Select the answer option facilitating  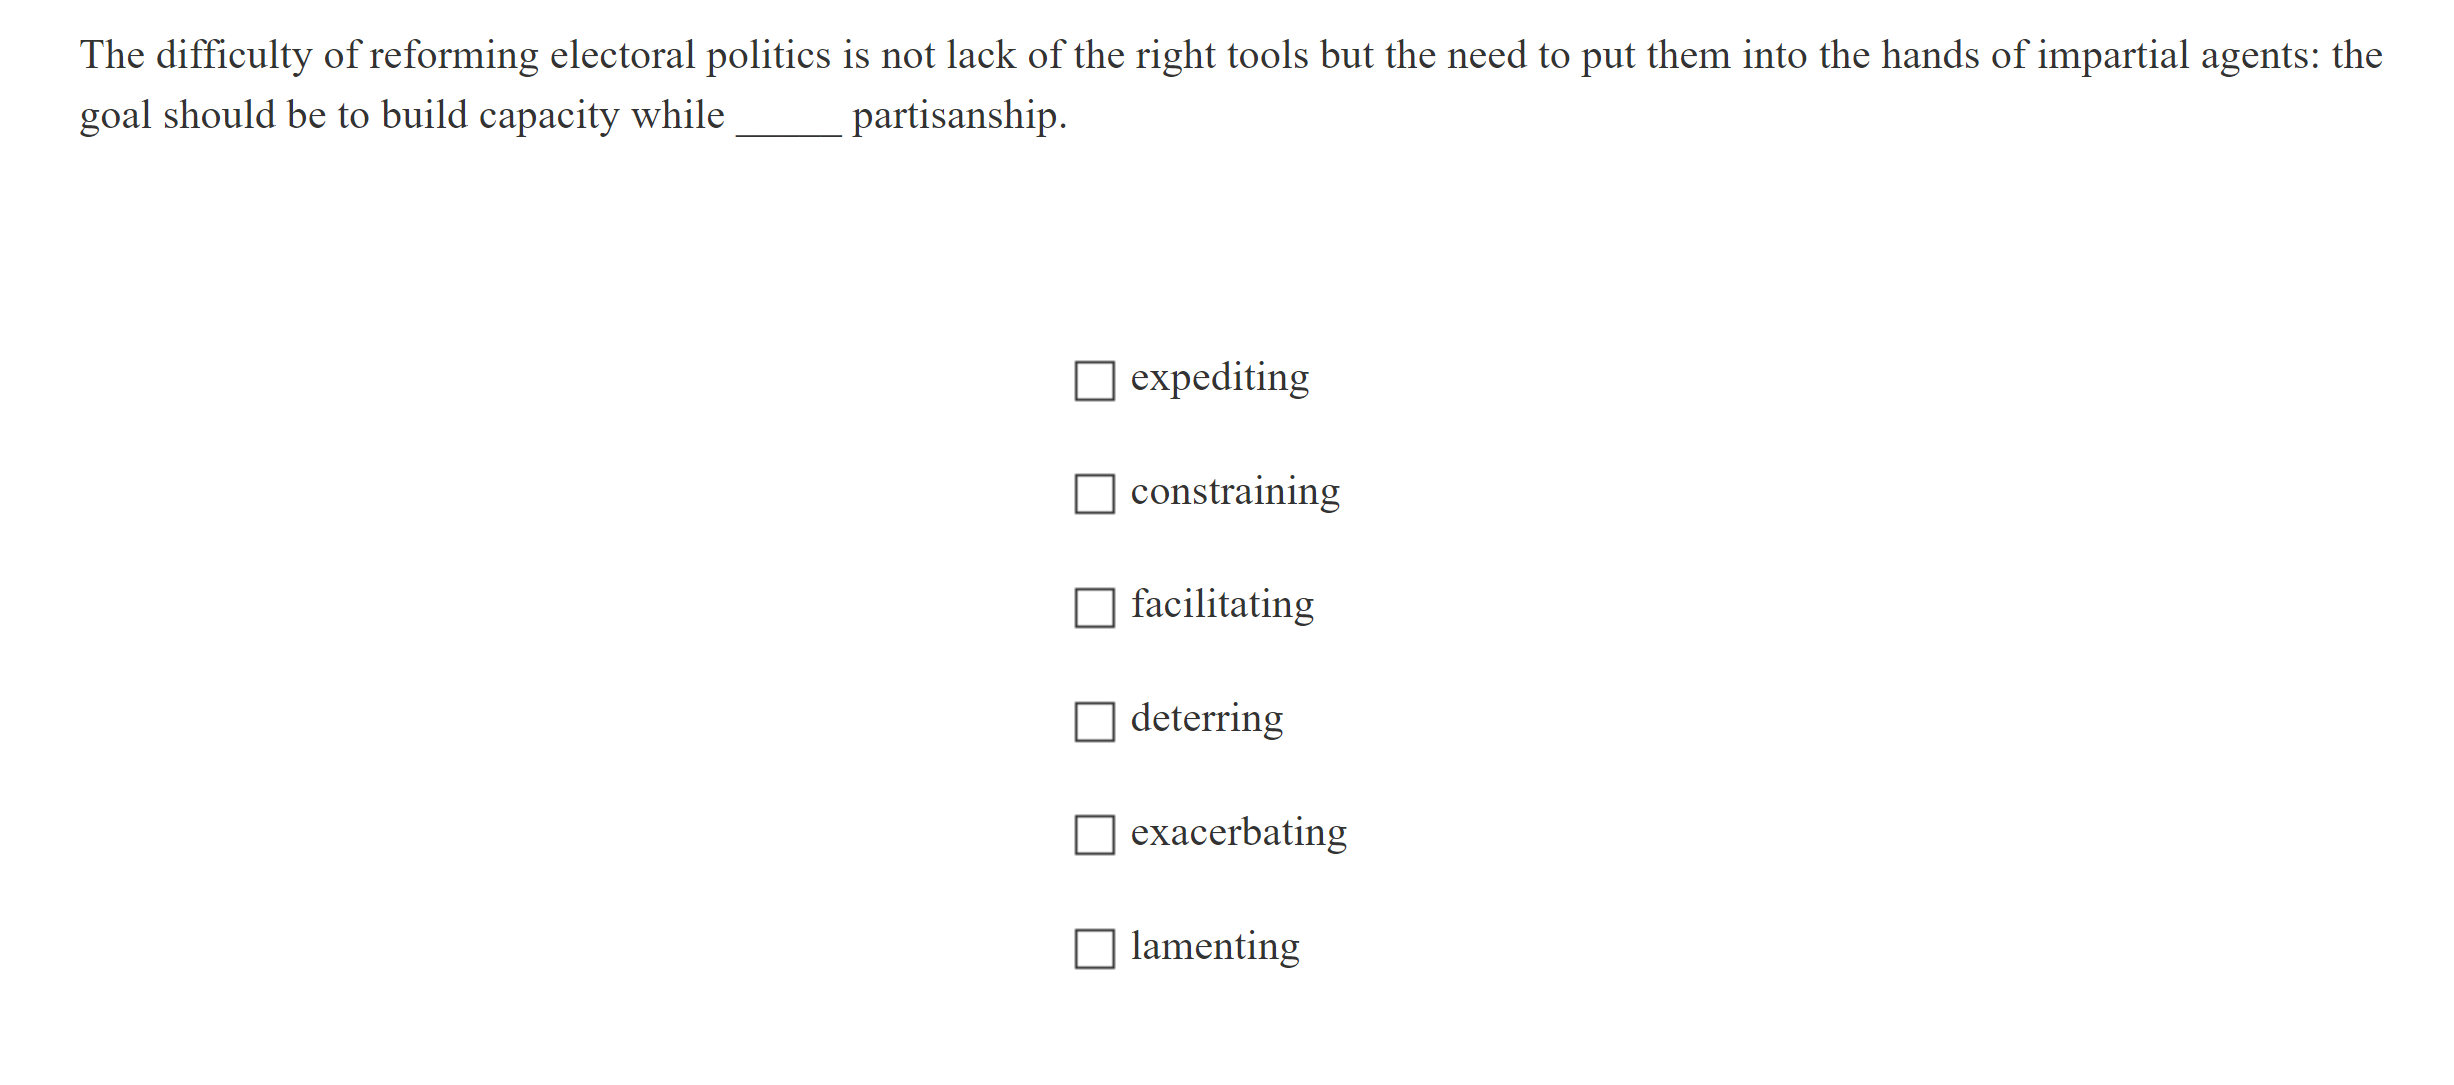pos(1095,607)
